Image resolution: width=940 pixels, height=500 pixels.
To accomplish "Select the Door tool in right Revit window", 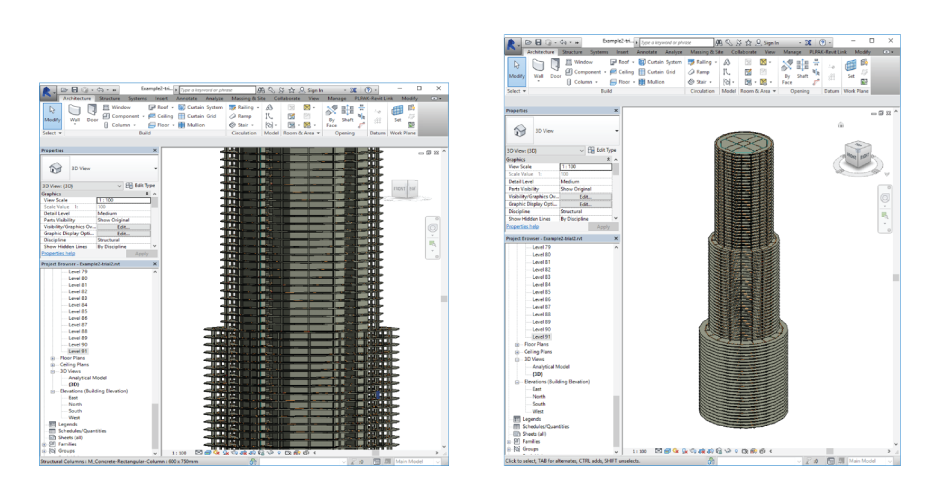I will click(x=556, y=69).
